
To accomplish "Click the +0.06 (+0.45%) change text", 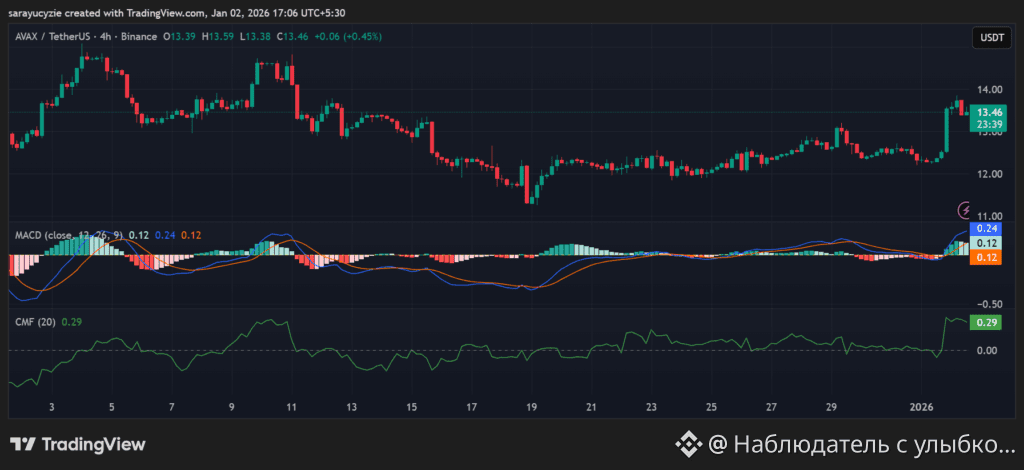I will click(347, 37).
